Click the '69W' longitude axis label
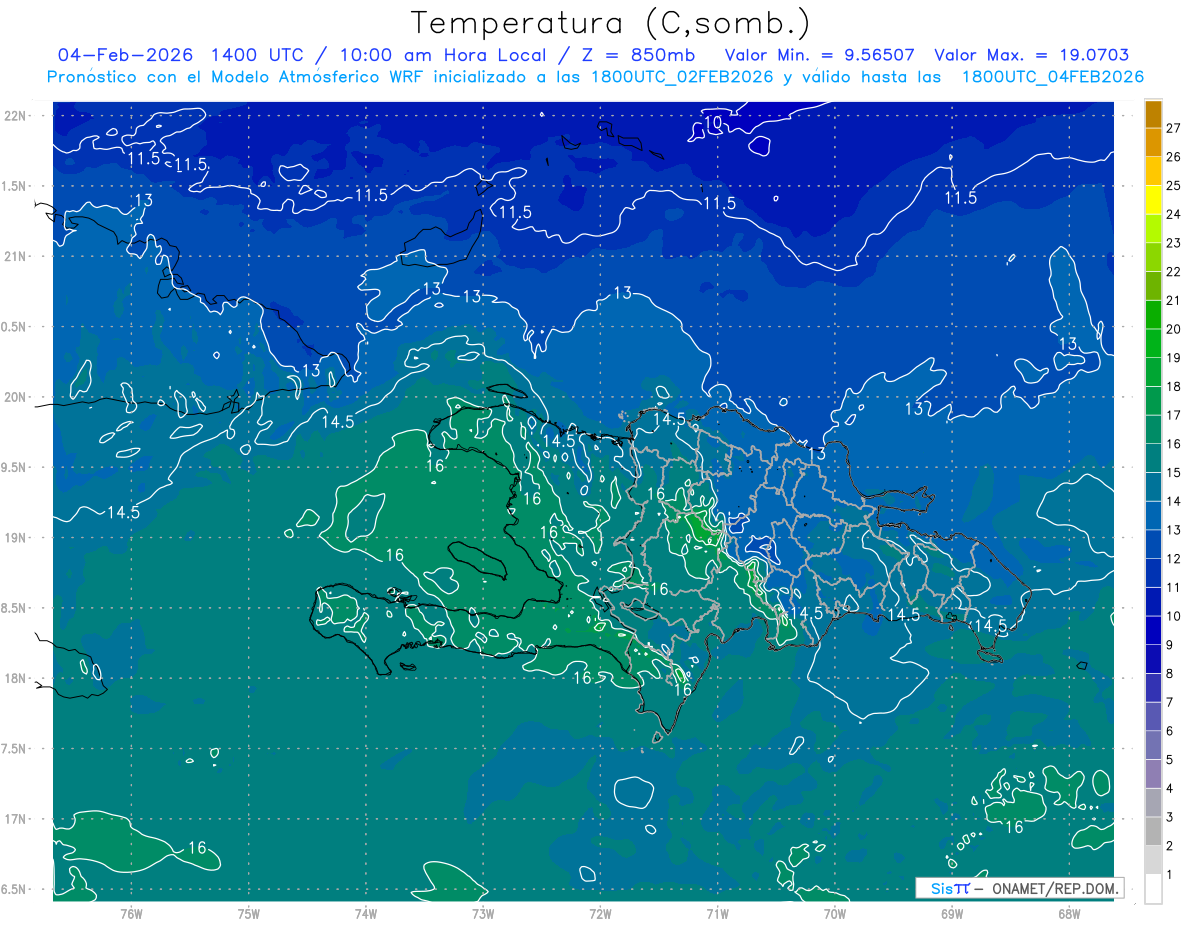Viewport: 1200px width, 927px height. [952, 913]
